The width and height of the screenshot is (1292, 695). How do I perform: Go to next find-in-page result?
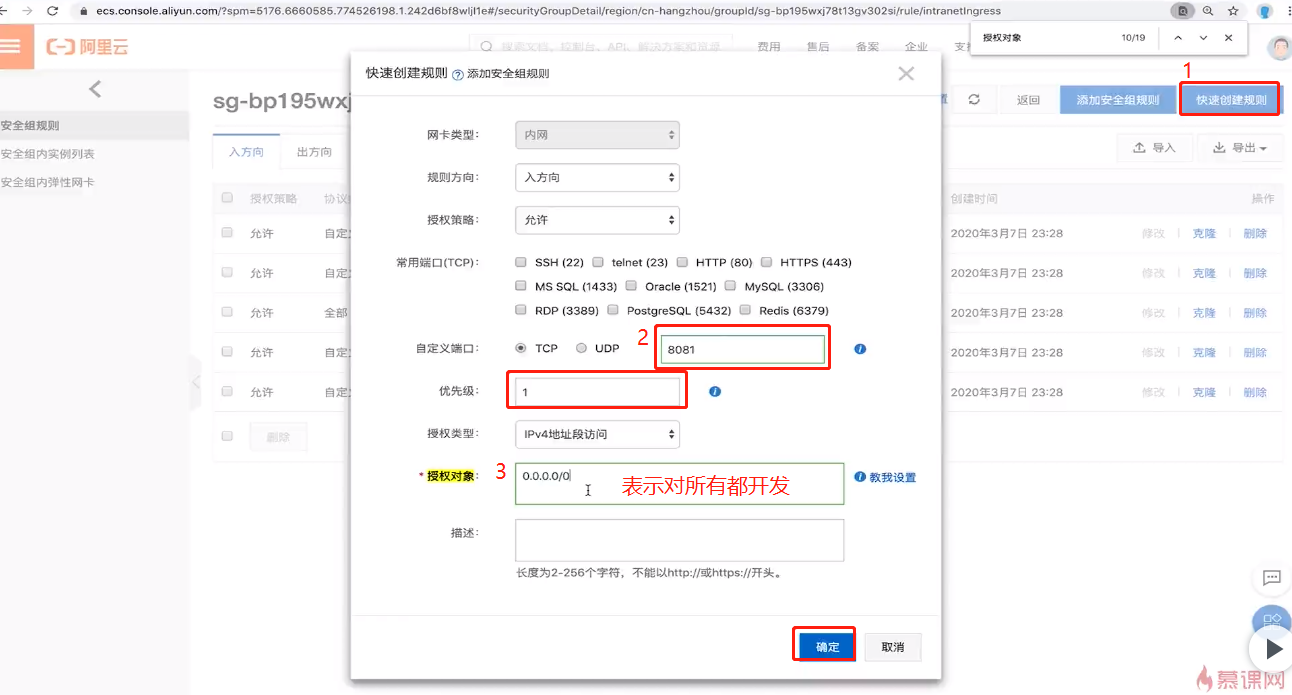1203,38
